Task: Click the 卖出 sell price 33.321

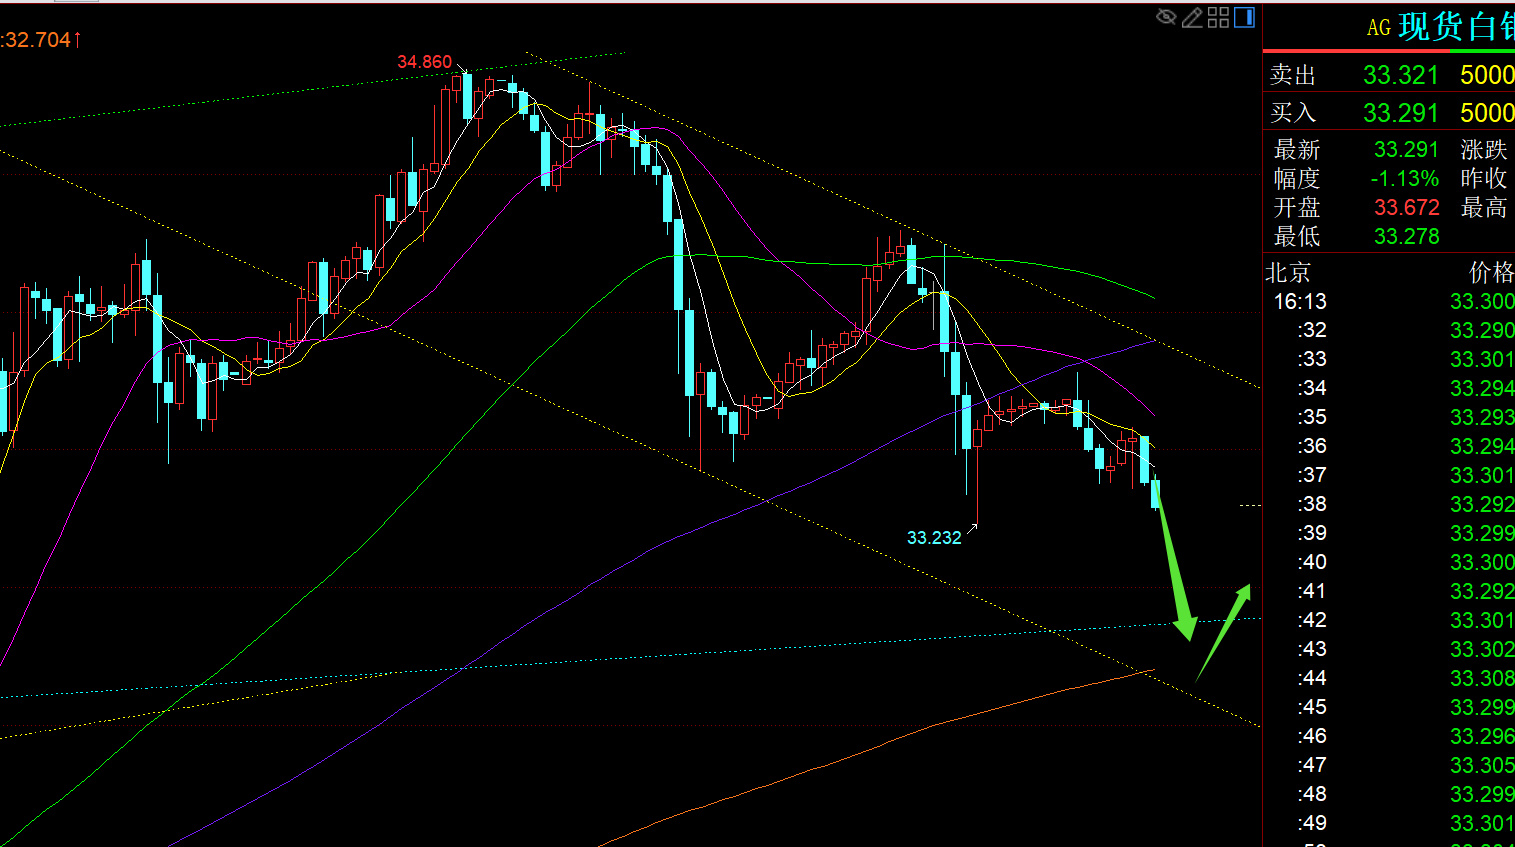Action: tap(1400, 75)
